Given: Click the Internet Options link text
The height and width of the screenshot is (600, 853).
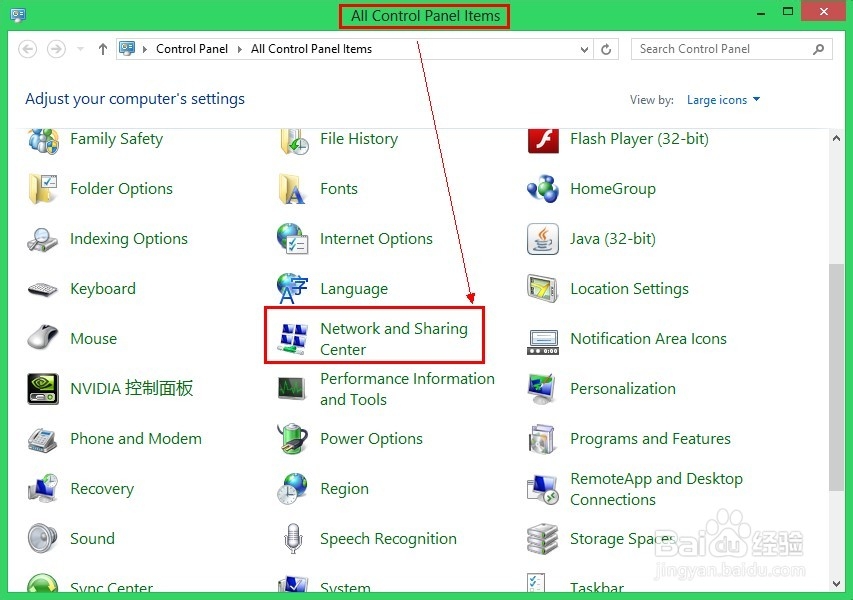Looking at the screenshot, I should pos(376,239).
